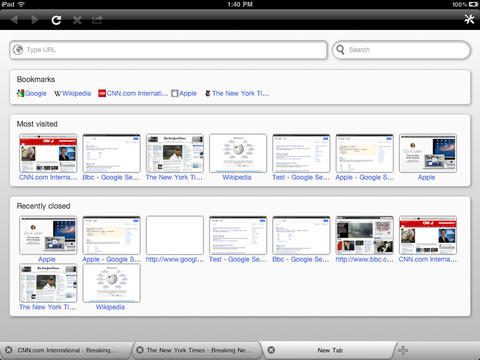The height and width of the screenshot is (360, 480).
Task: Tap the forward navigation arrow
Action: click(35, 20)
